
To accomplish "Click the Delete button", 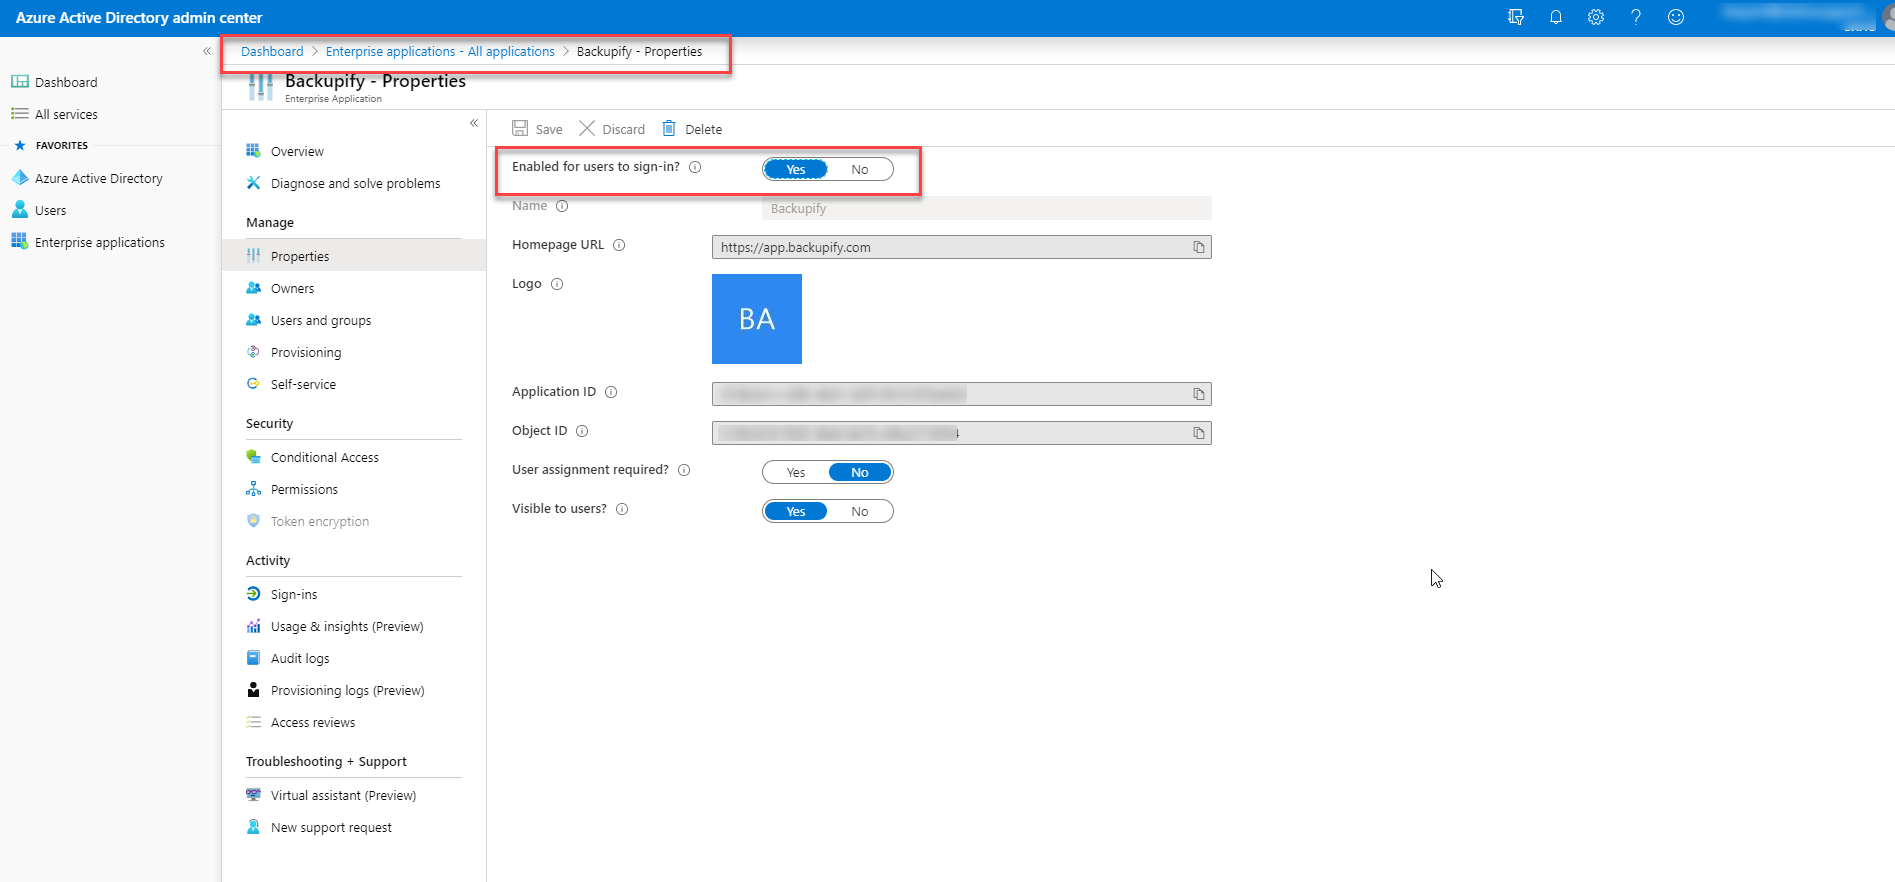I will 692,129.
